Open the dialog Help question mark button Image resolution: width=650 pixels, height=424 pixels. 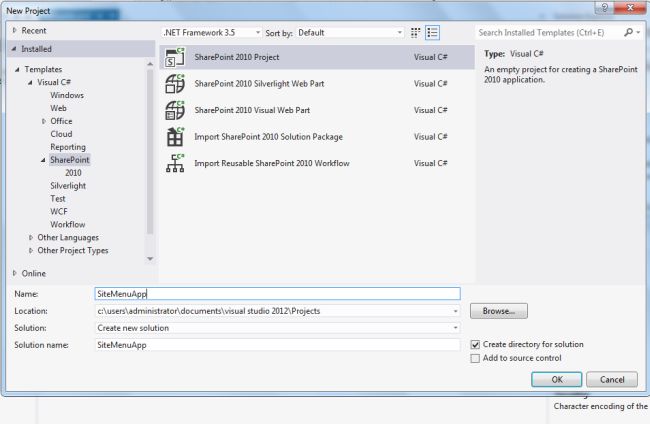coord(604,7)
